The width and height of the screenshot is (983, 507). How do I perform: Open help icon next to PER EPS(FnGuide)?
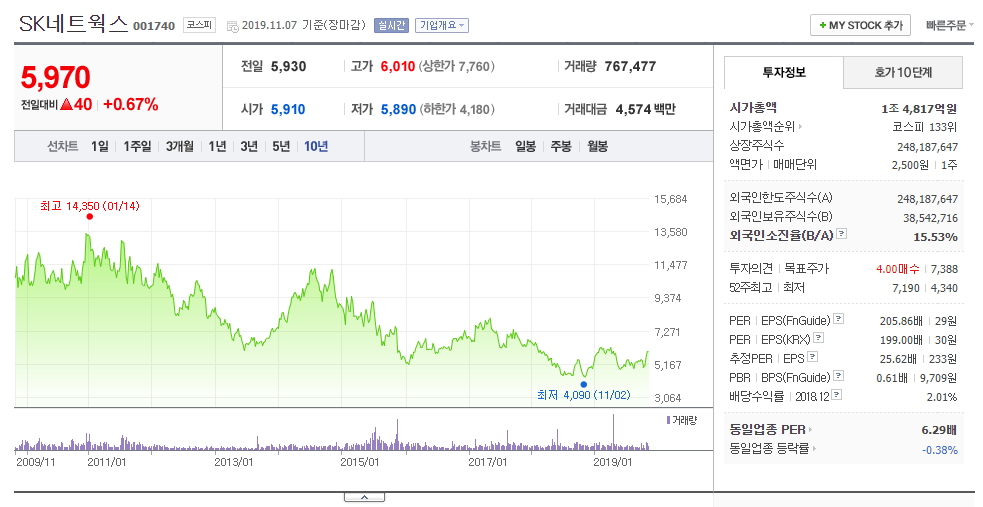pyautogui.click(x=839, y=319)
